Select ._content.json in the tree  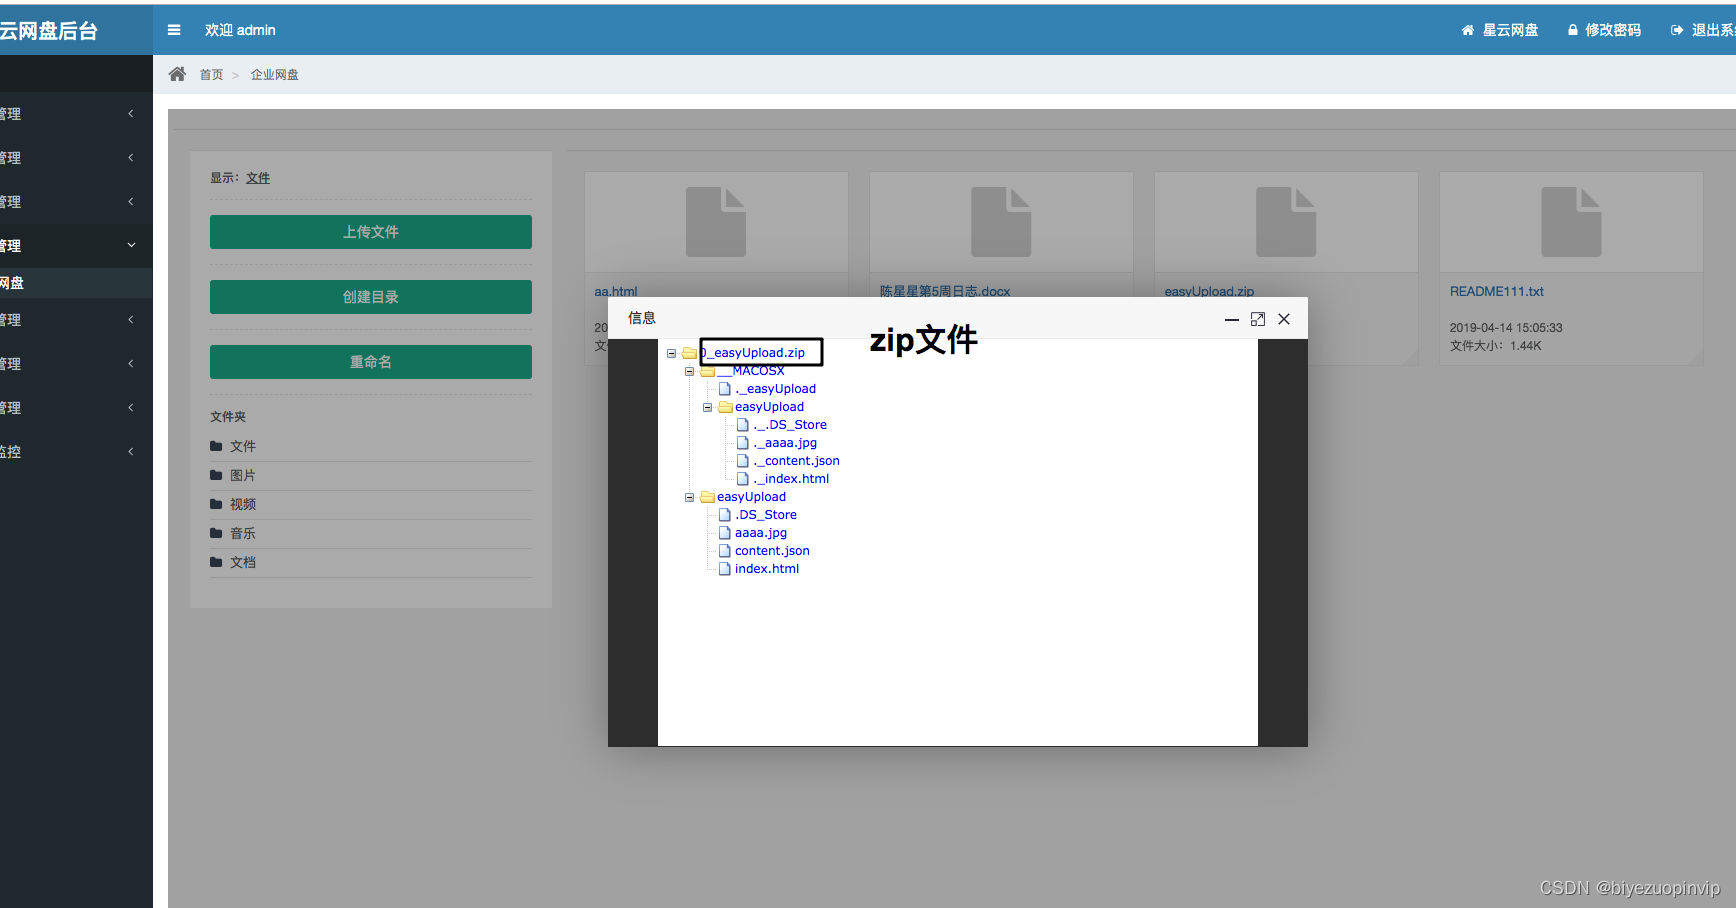(797, 461)
